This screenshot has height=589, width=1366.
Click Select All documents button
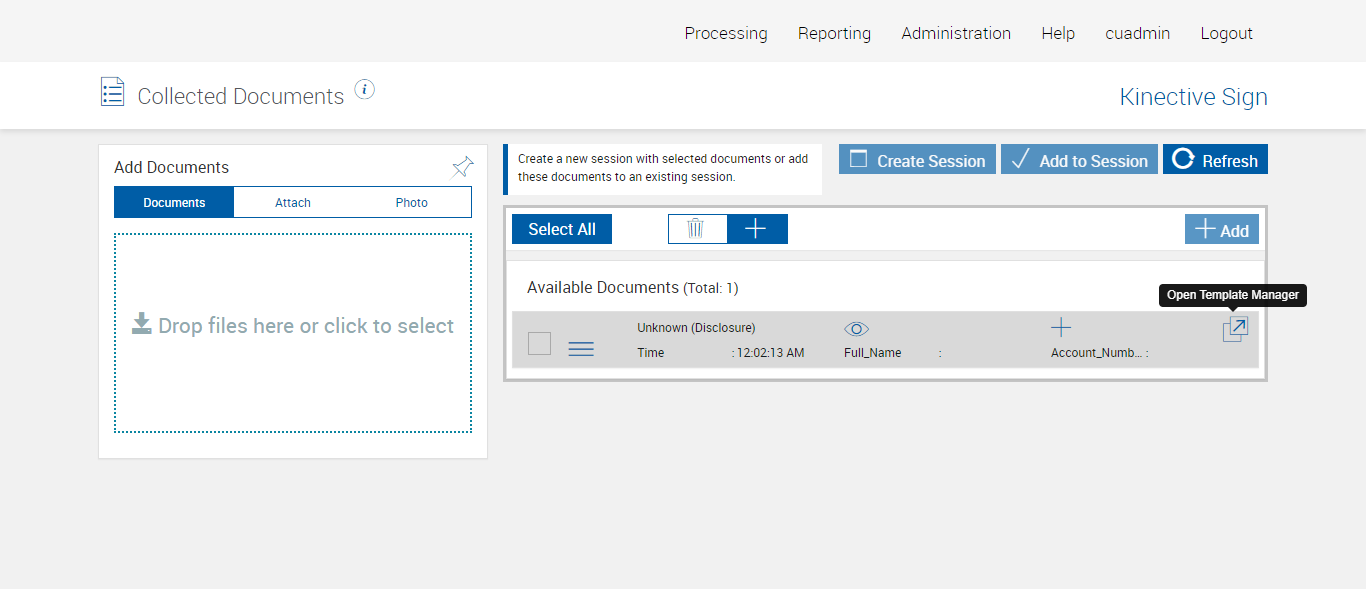click(x=562, y=229)
